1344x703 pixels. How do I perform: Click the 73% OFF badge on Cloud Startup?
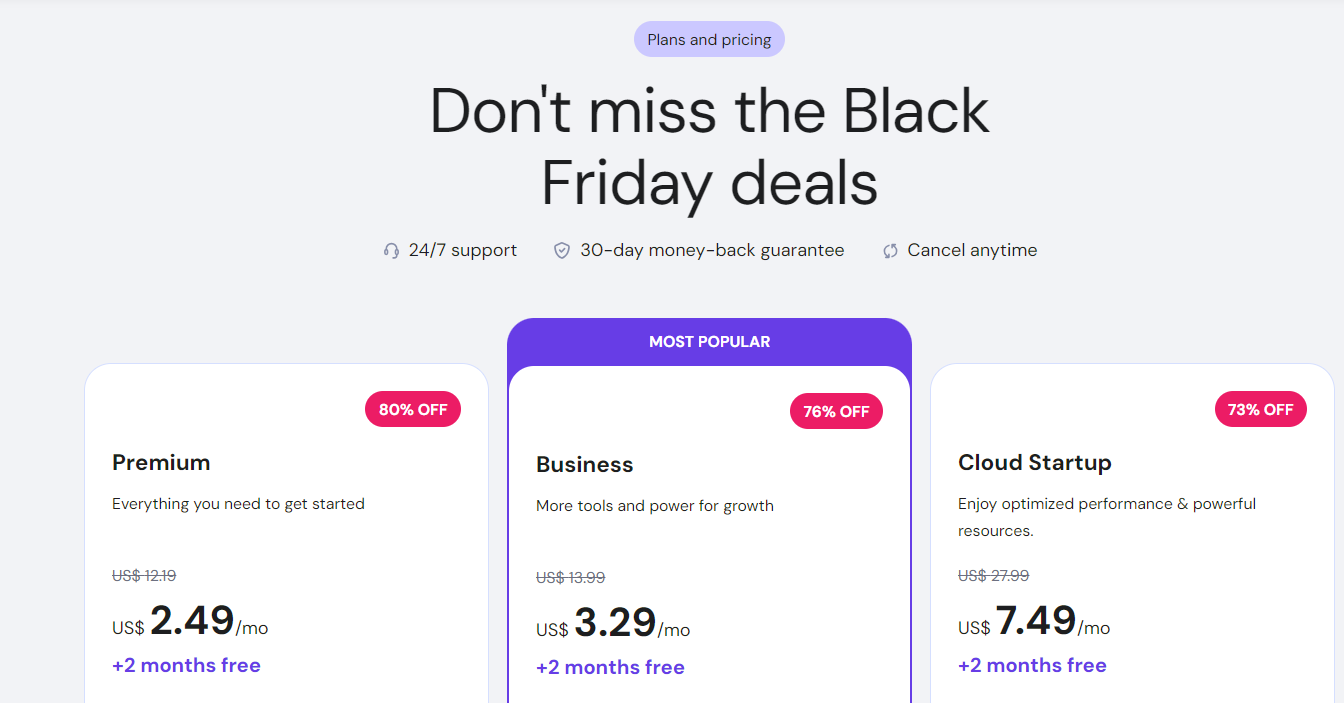(x=1260, y=409)
